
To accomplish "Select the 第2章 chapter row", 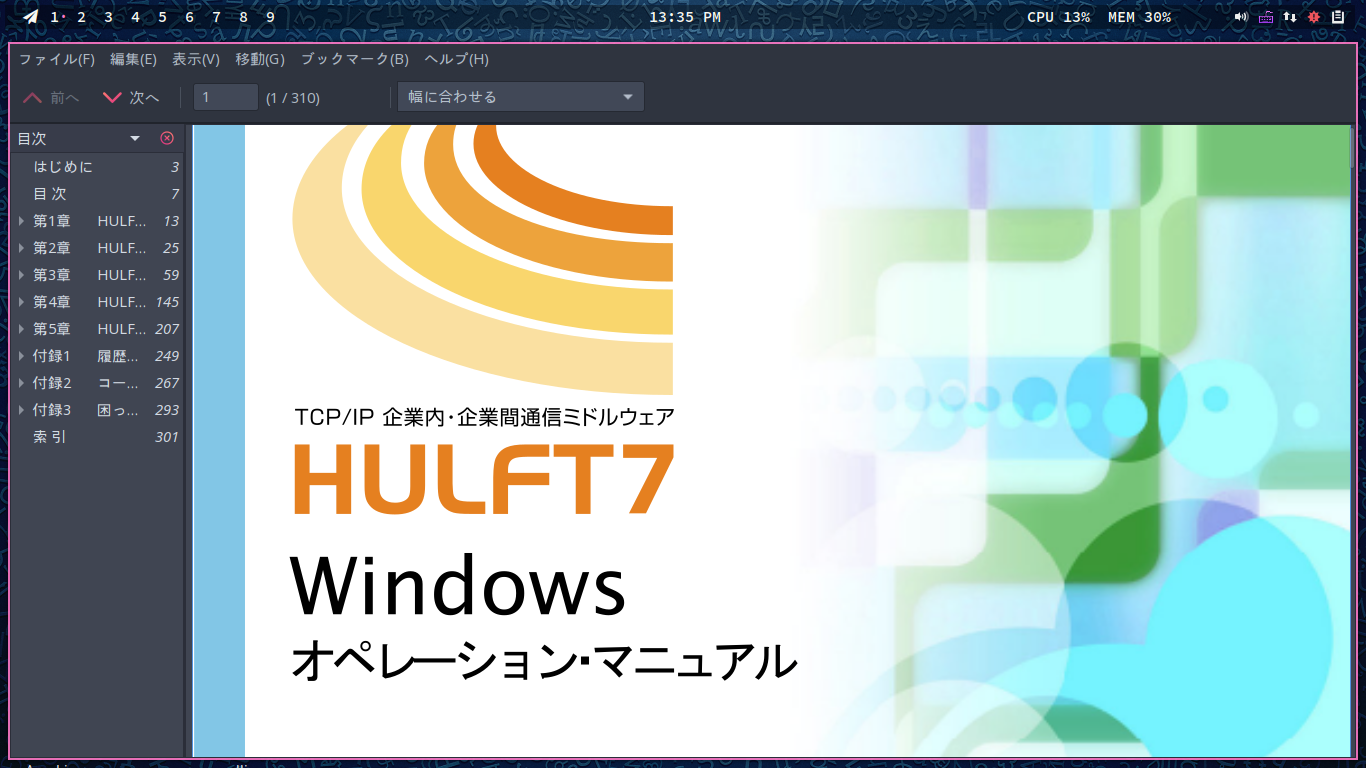I will pos(98,248).
